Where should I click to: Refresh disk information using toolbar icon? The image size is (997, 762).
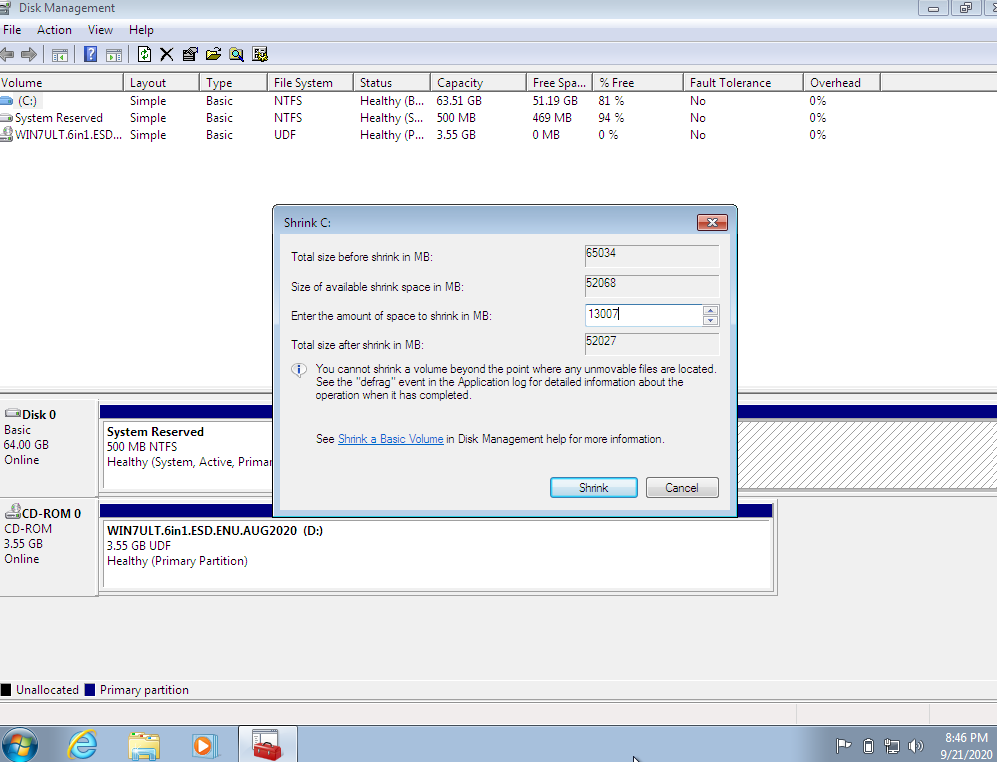[x=143, y=55]
